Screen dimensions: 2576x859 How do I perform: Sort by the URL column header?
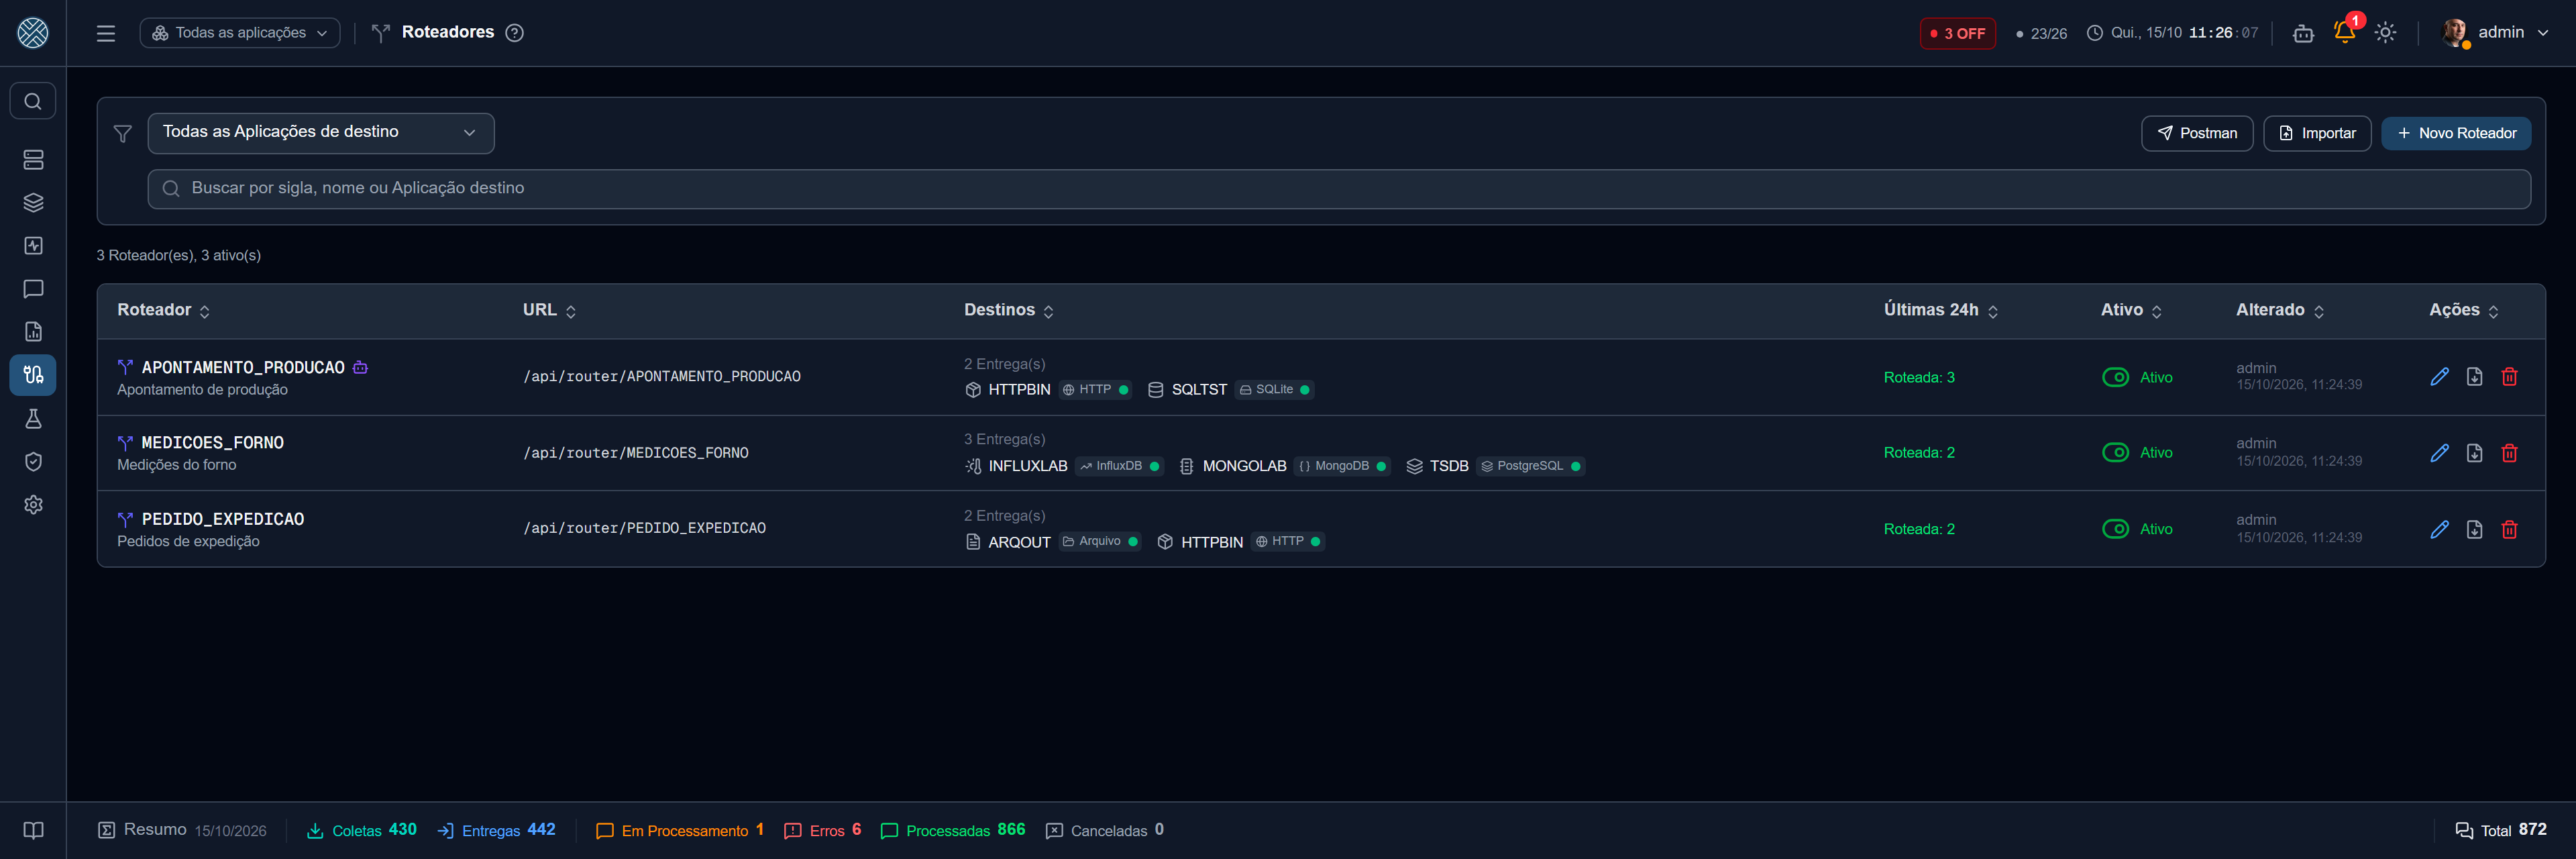click(x=550, y=310)
